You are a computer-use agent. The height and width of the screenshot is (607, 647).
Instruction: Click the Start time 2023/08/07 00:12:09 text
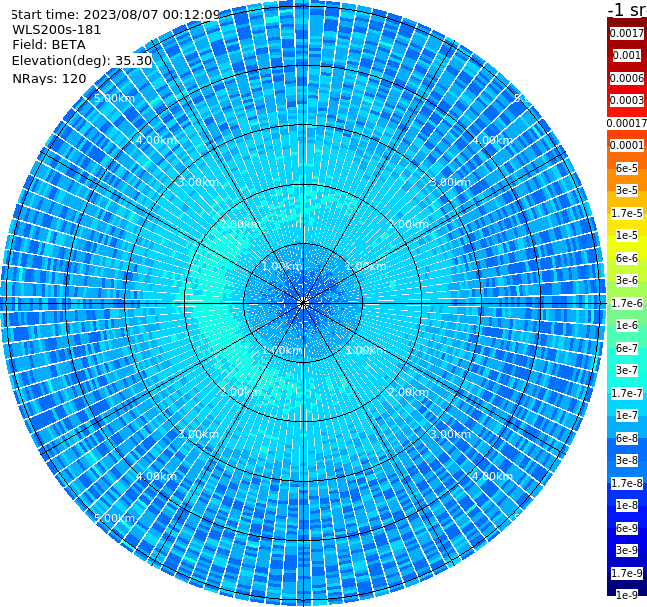point(115,15)
